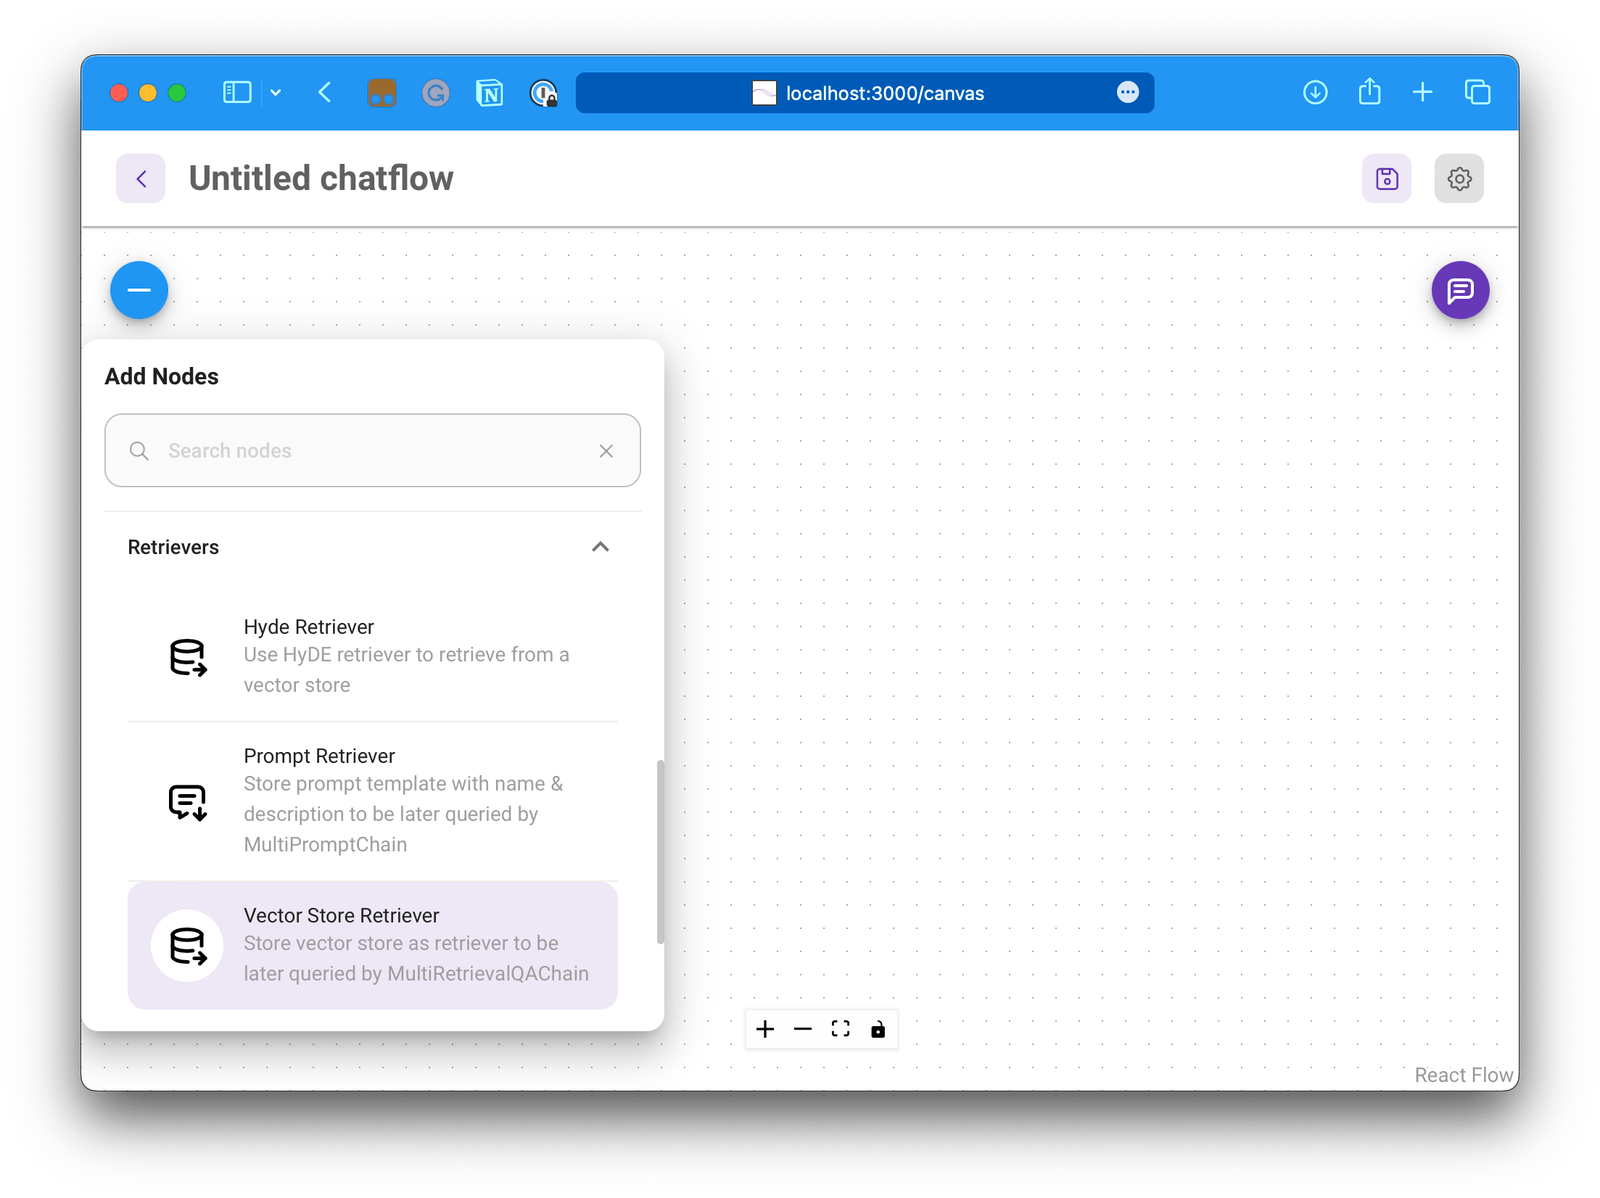Click the chatflow back arrow button
The height and width of the screenshot is (1198, 1600).
pyautogui.click(x=141, y=179)
